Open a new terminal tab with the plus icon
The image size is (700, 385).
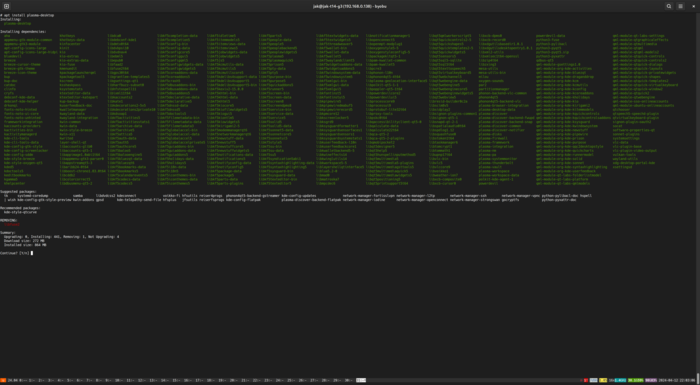[6, 6]
